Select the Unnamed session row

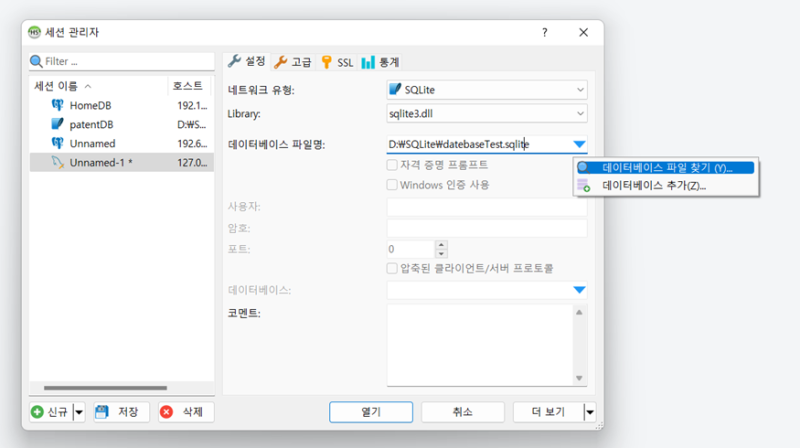point(121,143)
